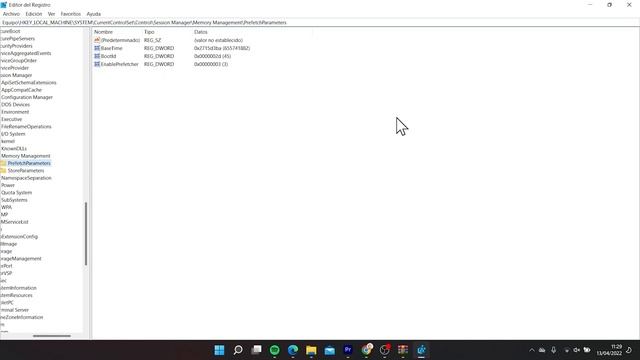Click the BaseTime value name
Viewport: 640px width, 360px height.
click(111, 48)
